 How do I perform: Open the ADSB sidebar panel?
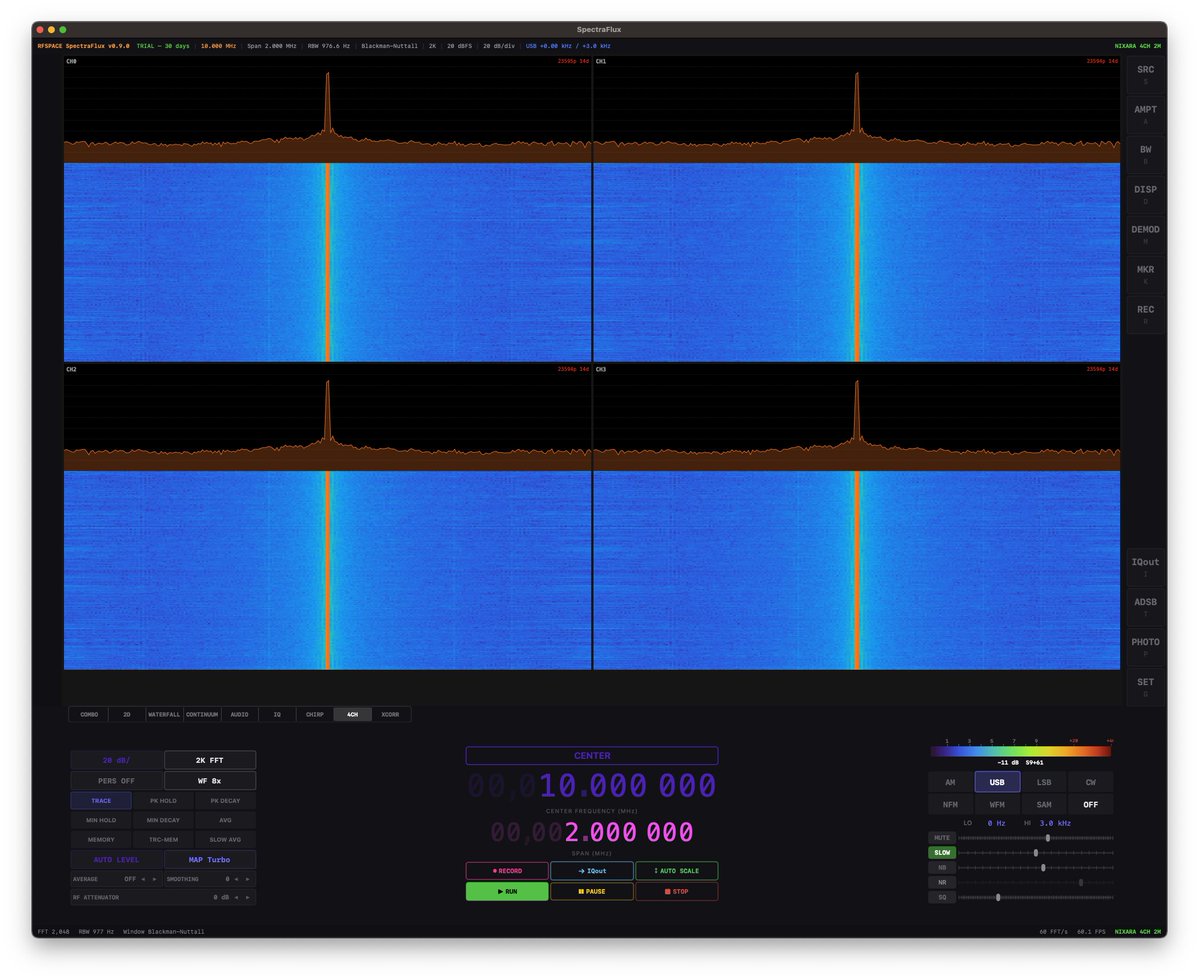[x=1145, y=607]
